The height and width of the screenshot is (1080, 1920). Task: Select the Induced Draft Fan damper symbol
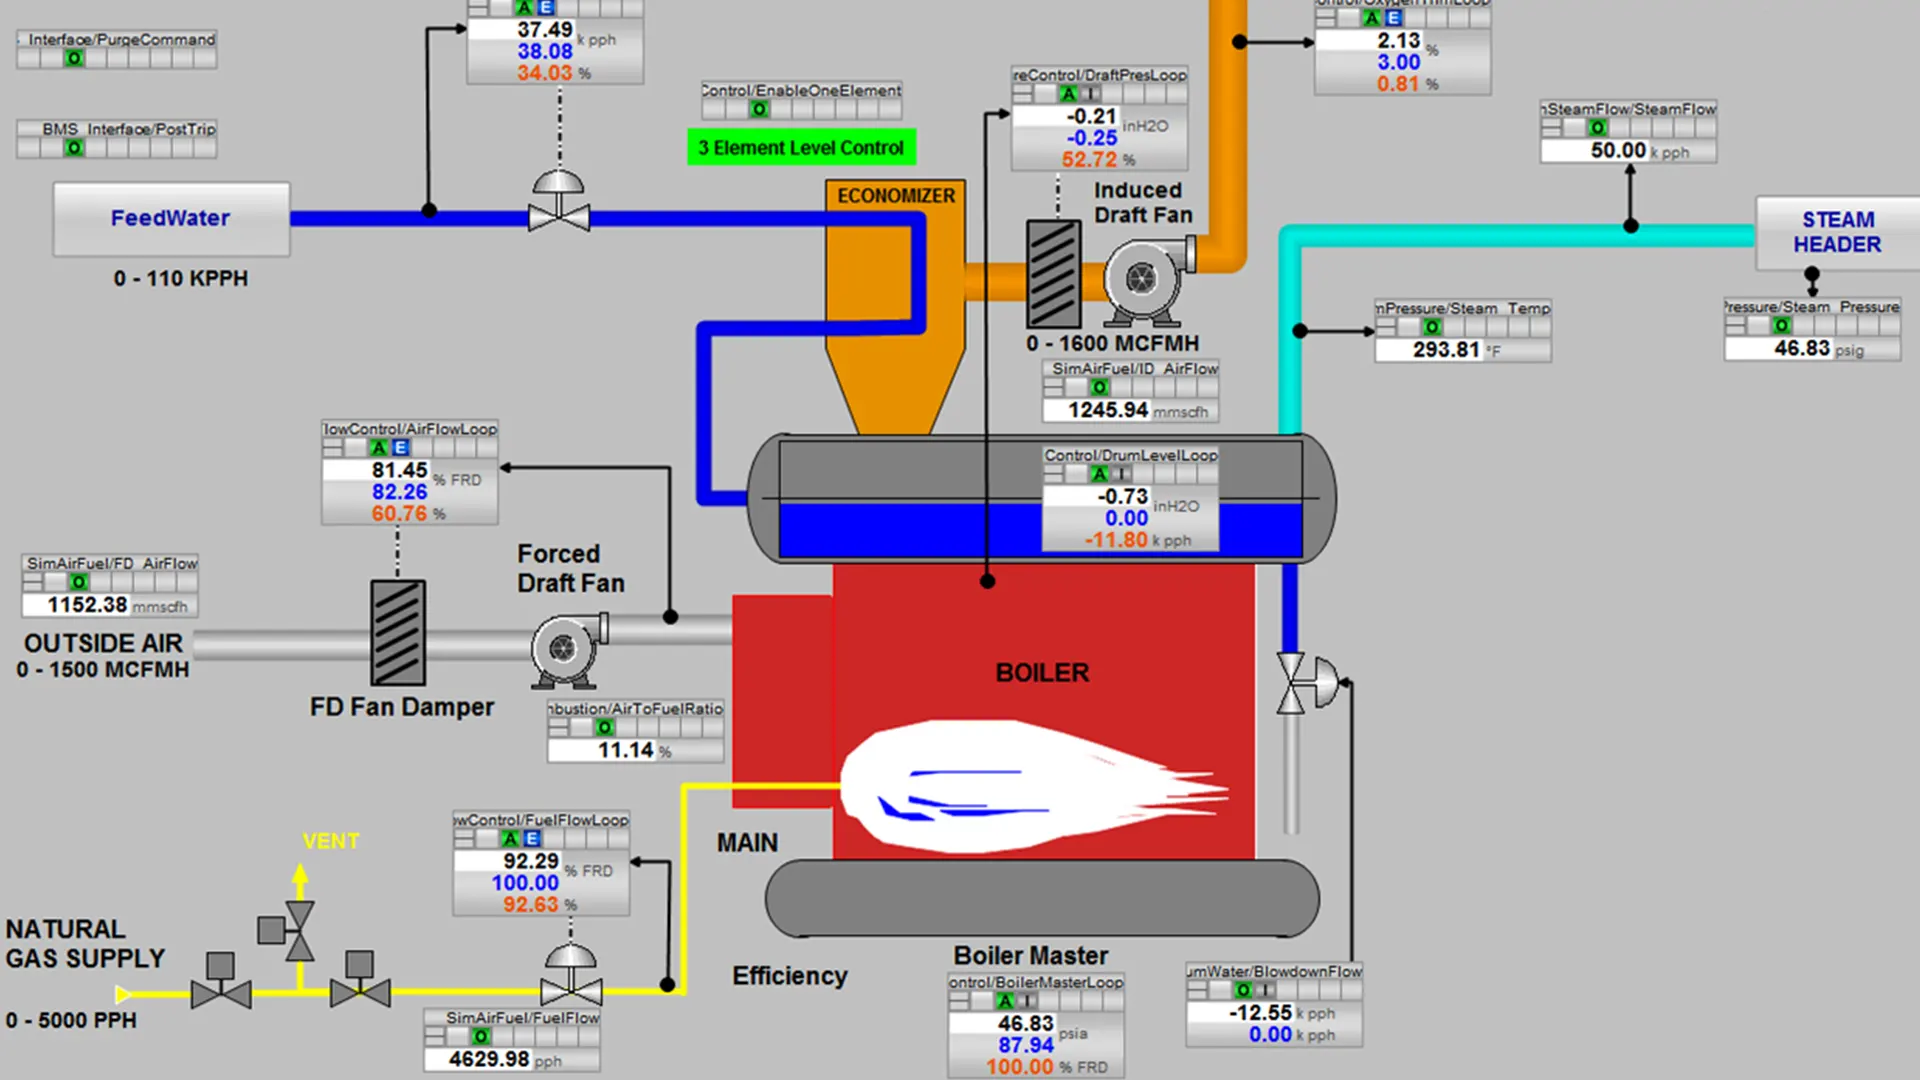click(1054, 273)
